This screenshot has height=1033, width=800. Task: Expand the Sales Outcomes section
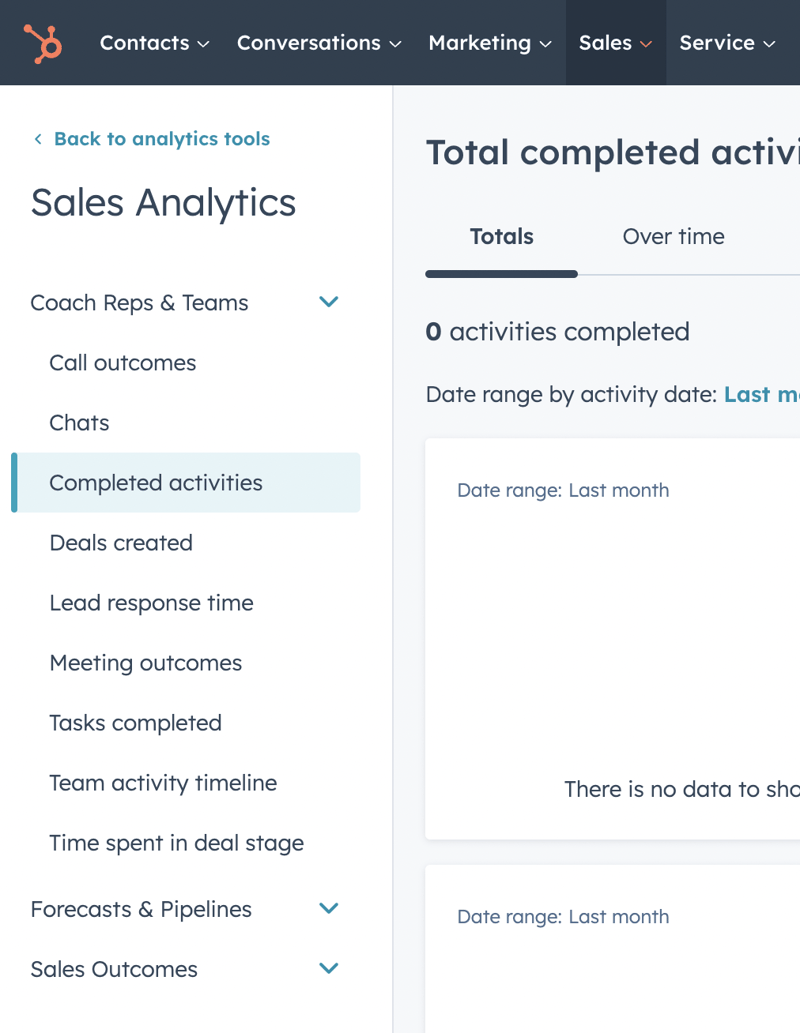(328, 968)
